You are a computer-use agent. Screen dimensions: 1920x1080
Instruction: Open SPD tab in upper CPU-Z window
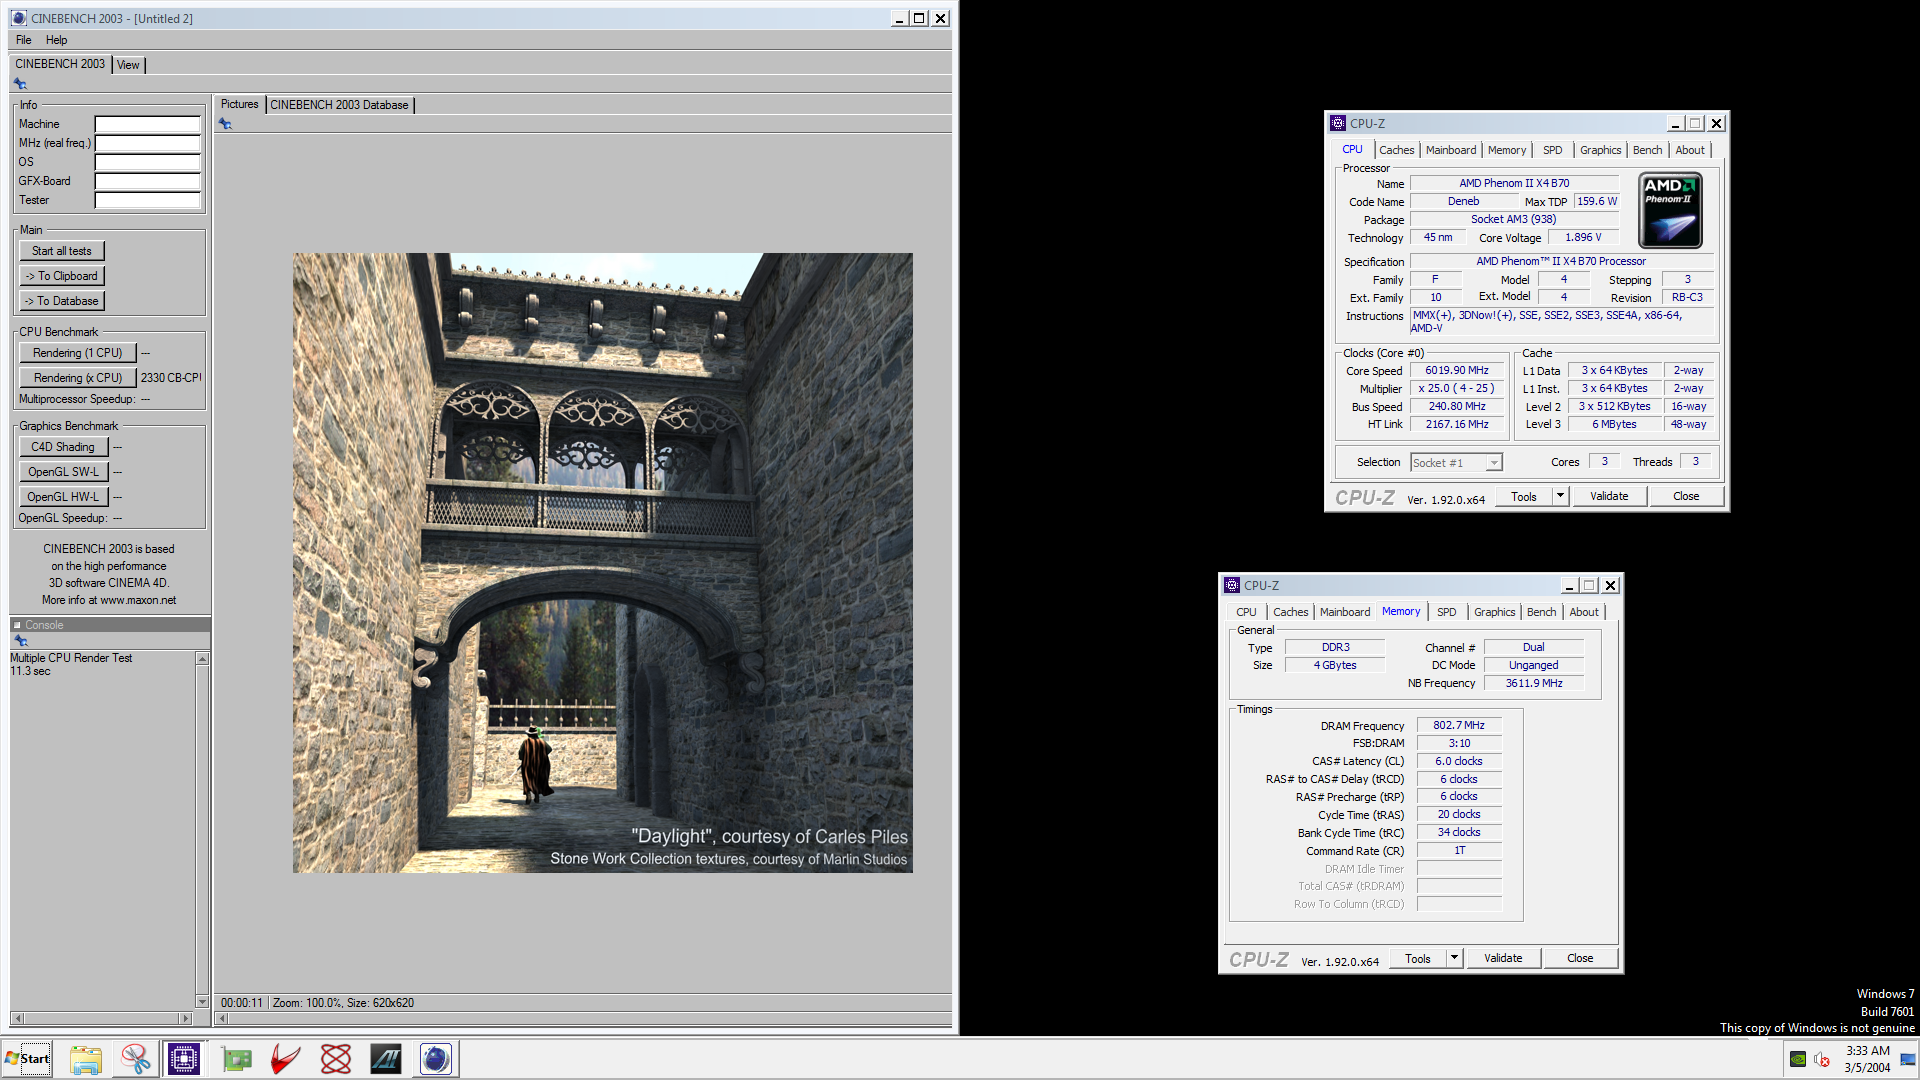pyautogui.click(x=1552, y=150)
